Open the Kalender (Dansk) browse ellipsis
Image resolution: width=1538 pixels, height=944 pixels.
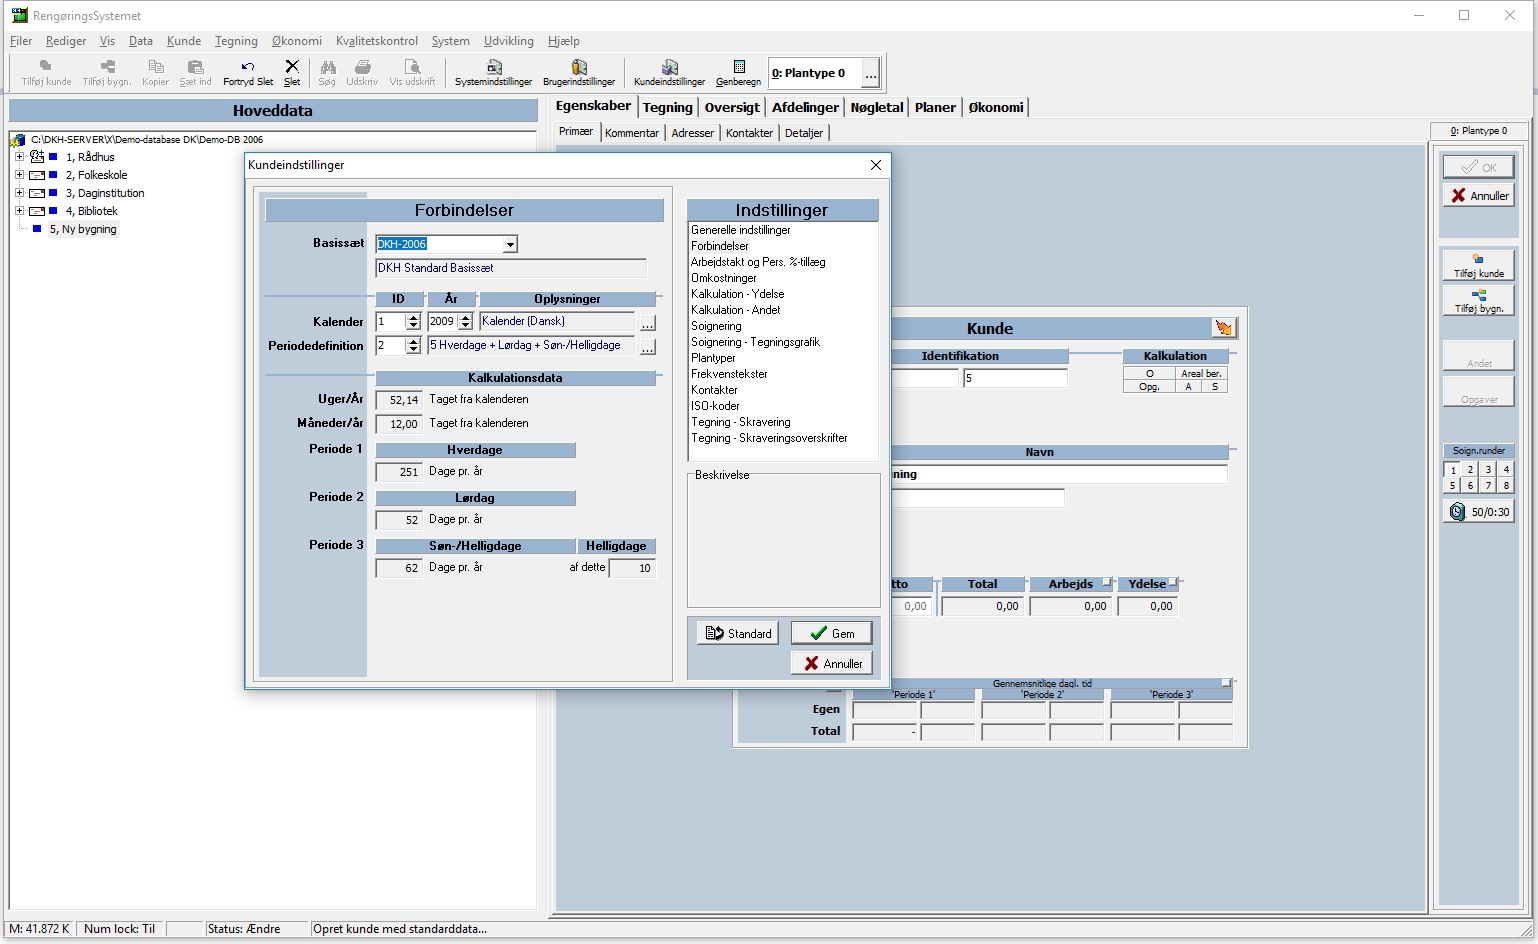[648, 323]
